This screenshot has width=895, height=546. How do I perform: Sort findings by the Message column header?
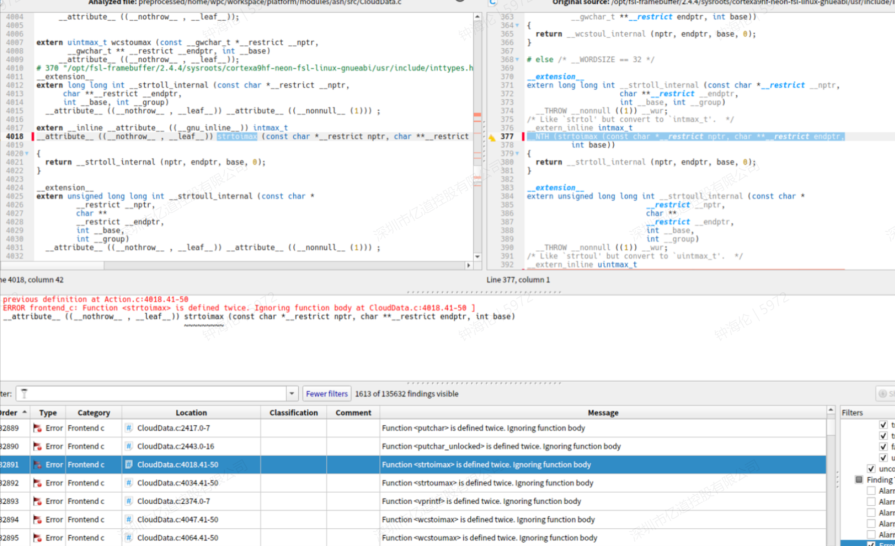(x=602, y=412)
